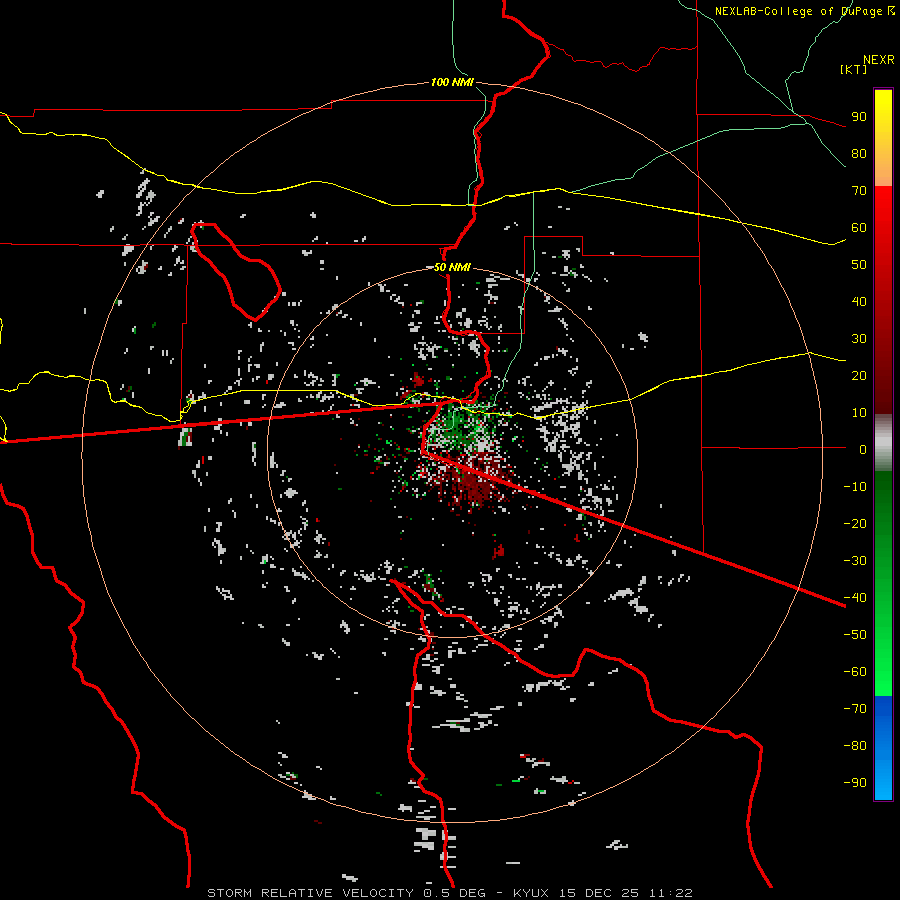900x900 pixels.
Task: Click the "KYUX 15 DEC 25 11:22" timestamp text
Action: tap(603, 893)
